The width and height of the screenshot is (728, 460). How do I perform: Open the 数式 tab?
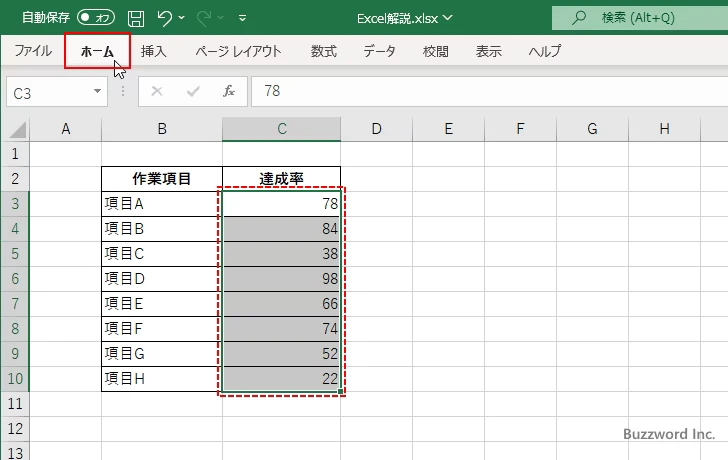(324, 51)
